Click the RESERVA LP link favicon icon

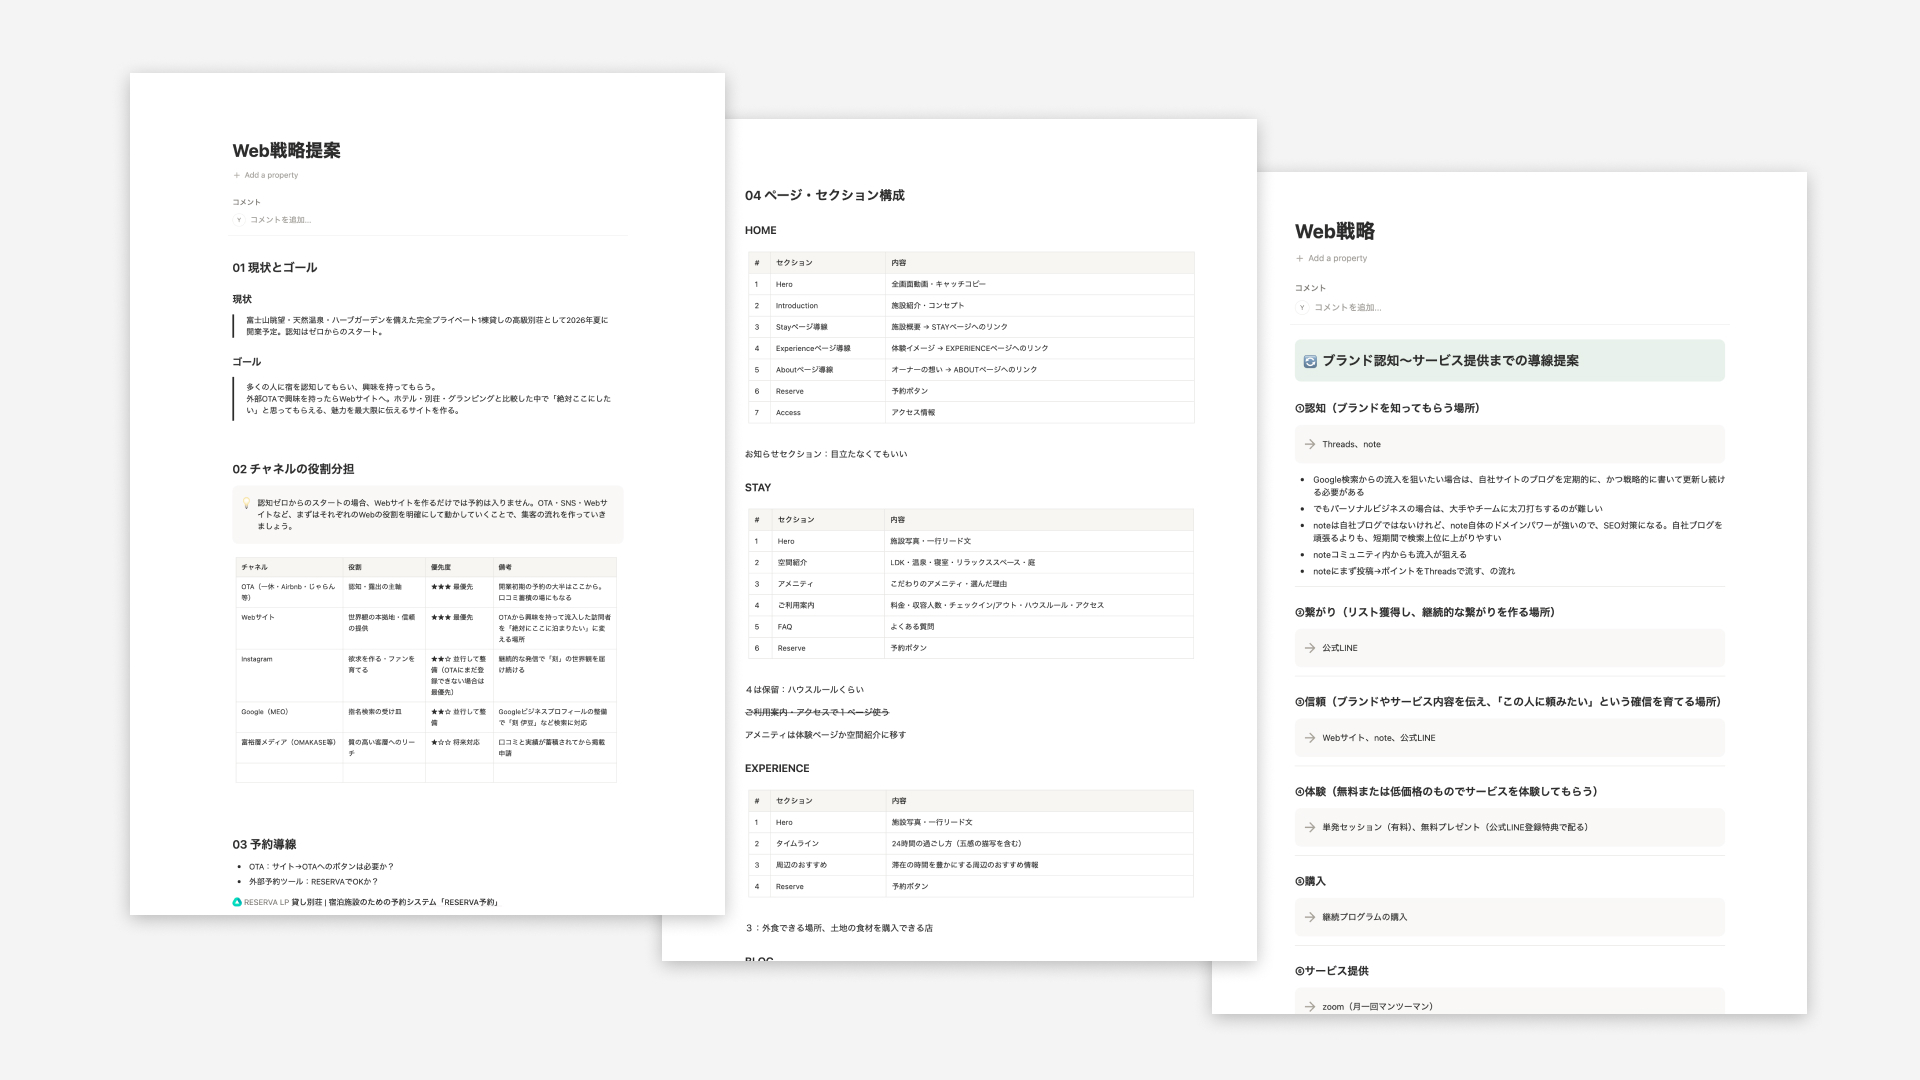(x=237, y=902)
